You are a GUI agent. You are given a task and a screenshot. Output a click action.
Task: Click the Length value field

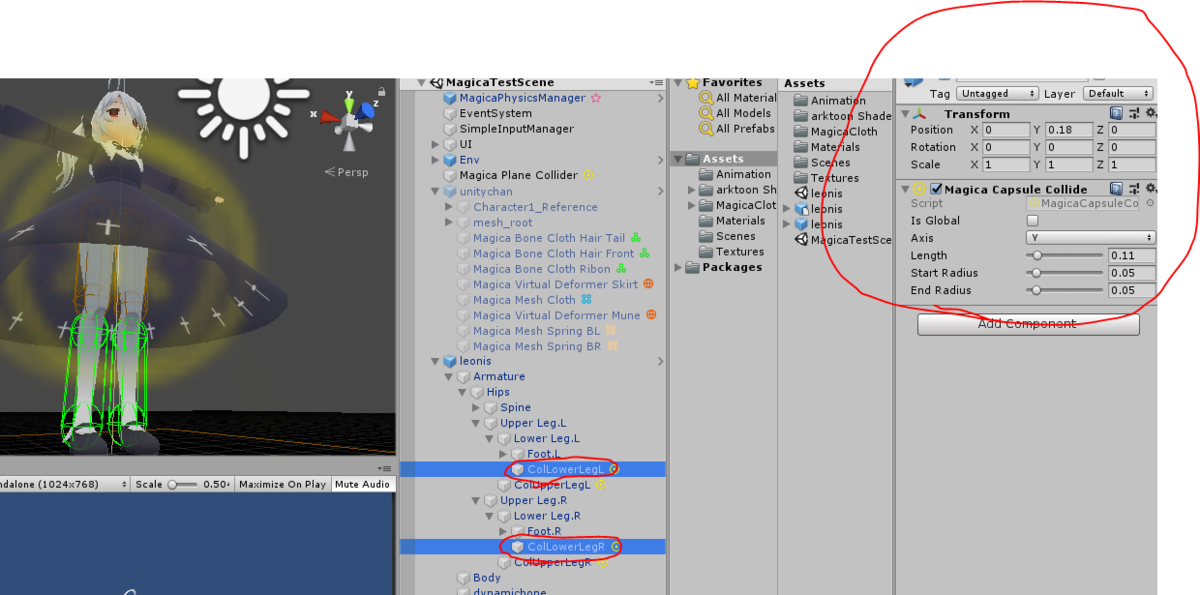(1132, 256)
